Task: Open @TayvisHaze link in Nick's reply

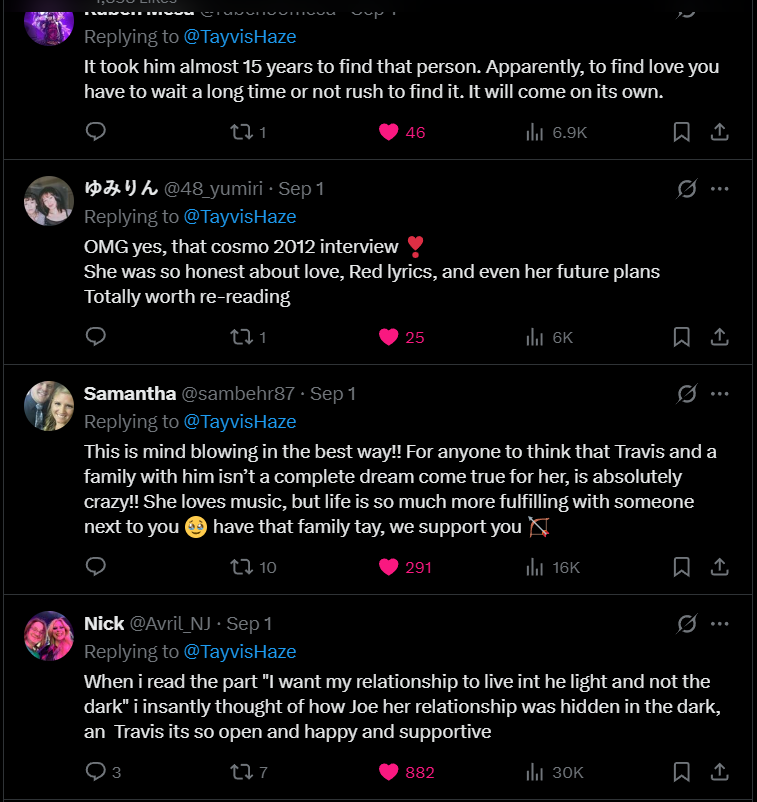Action: (240, 651)
